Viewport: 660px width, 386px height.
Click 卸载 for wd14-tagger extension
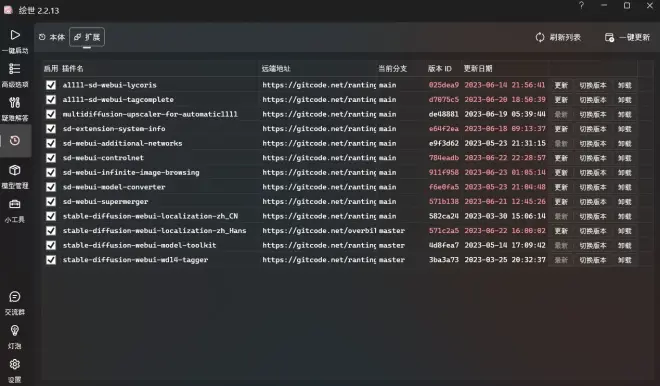(x=625, y=260)
